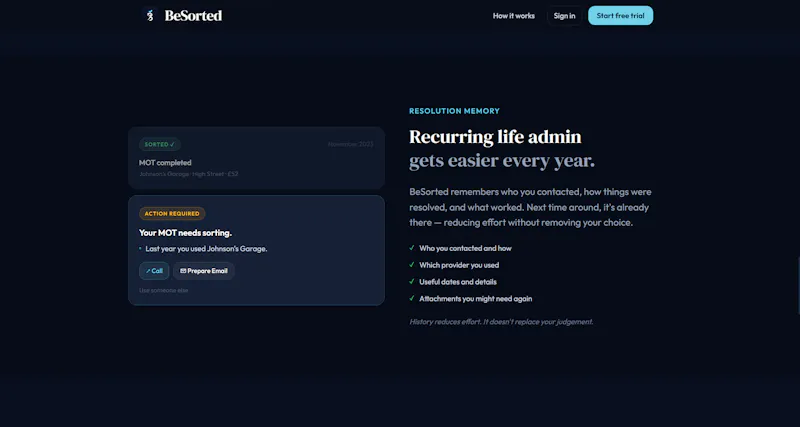Click the November 2023 date label
The width and height of the screenshot is (800, 427).
tap(351, 144)
